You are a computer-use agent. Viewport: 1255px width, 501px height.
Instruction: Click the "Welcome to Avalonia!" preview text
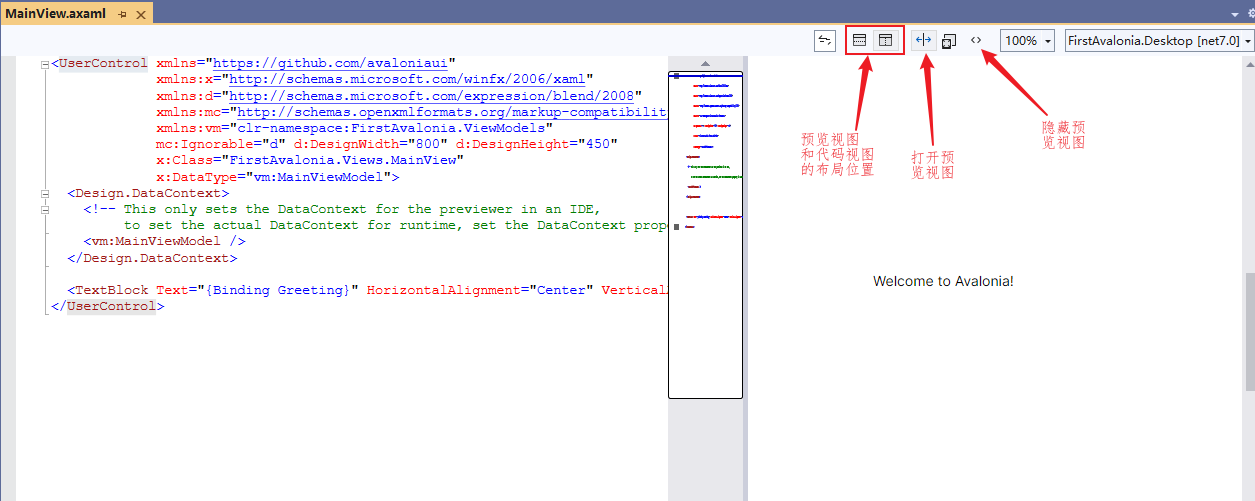(943, 281)
